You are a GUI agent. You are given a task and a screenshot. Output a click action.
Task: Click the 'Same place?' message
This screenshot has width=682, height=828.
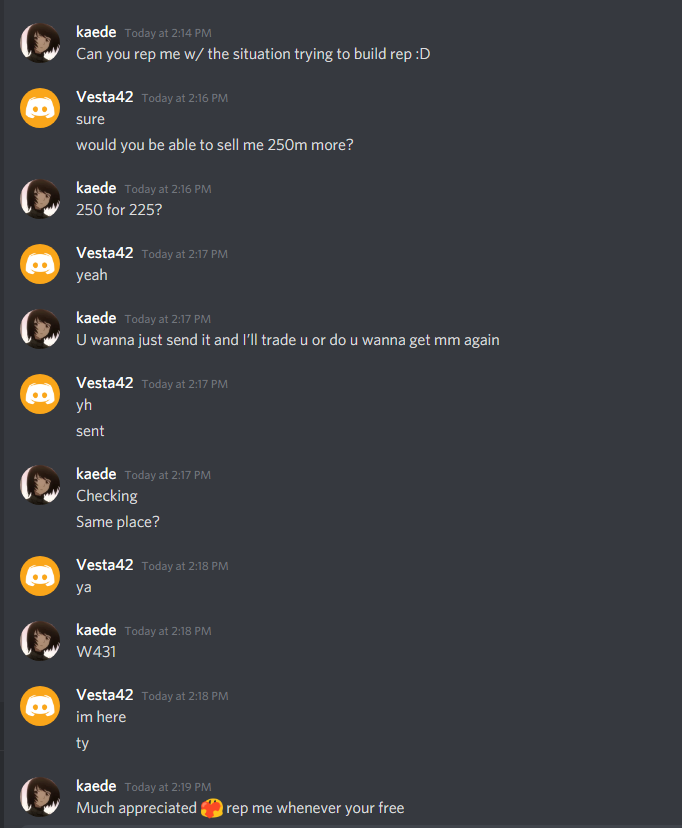118,522
